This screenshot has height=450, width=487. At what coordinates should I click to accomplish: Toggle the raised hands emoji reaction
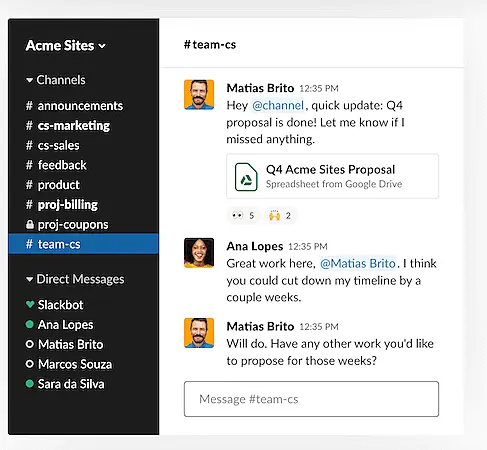point(280,215)
